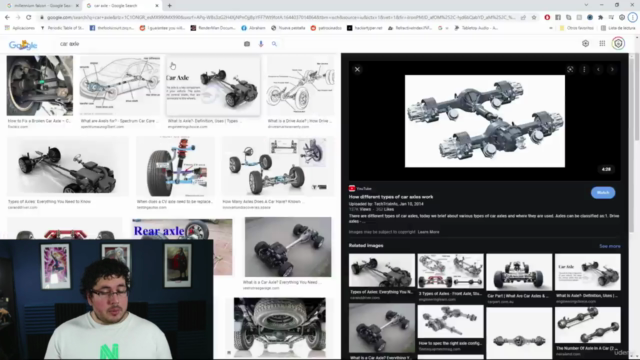The width and height of the screenshot is (640, 360).
Task: Open the Google apps grid
Action: coord(602,43)
